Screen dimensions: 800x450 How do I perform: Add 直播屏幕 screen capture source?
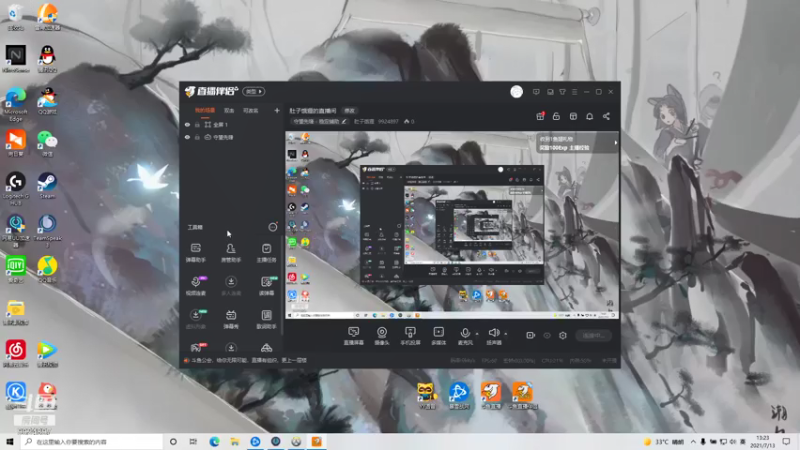point(354,336)
